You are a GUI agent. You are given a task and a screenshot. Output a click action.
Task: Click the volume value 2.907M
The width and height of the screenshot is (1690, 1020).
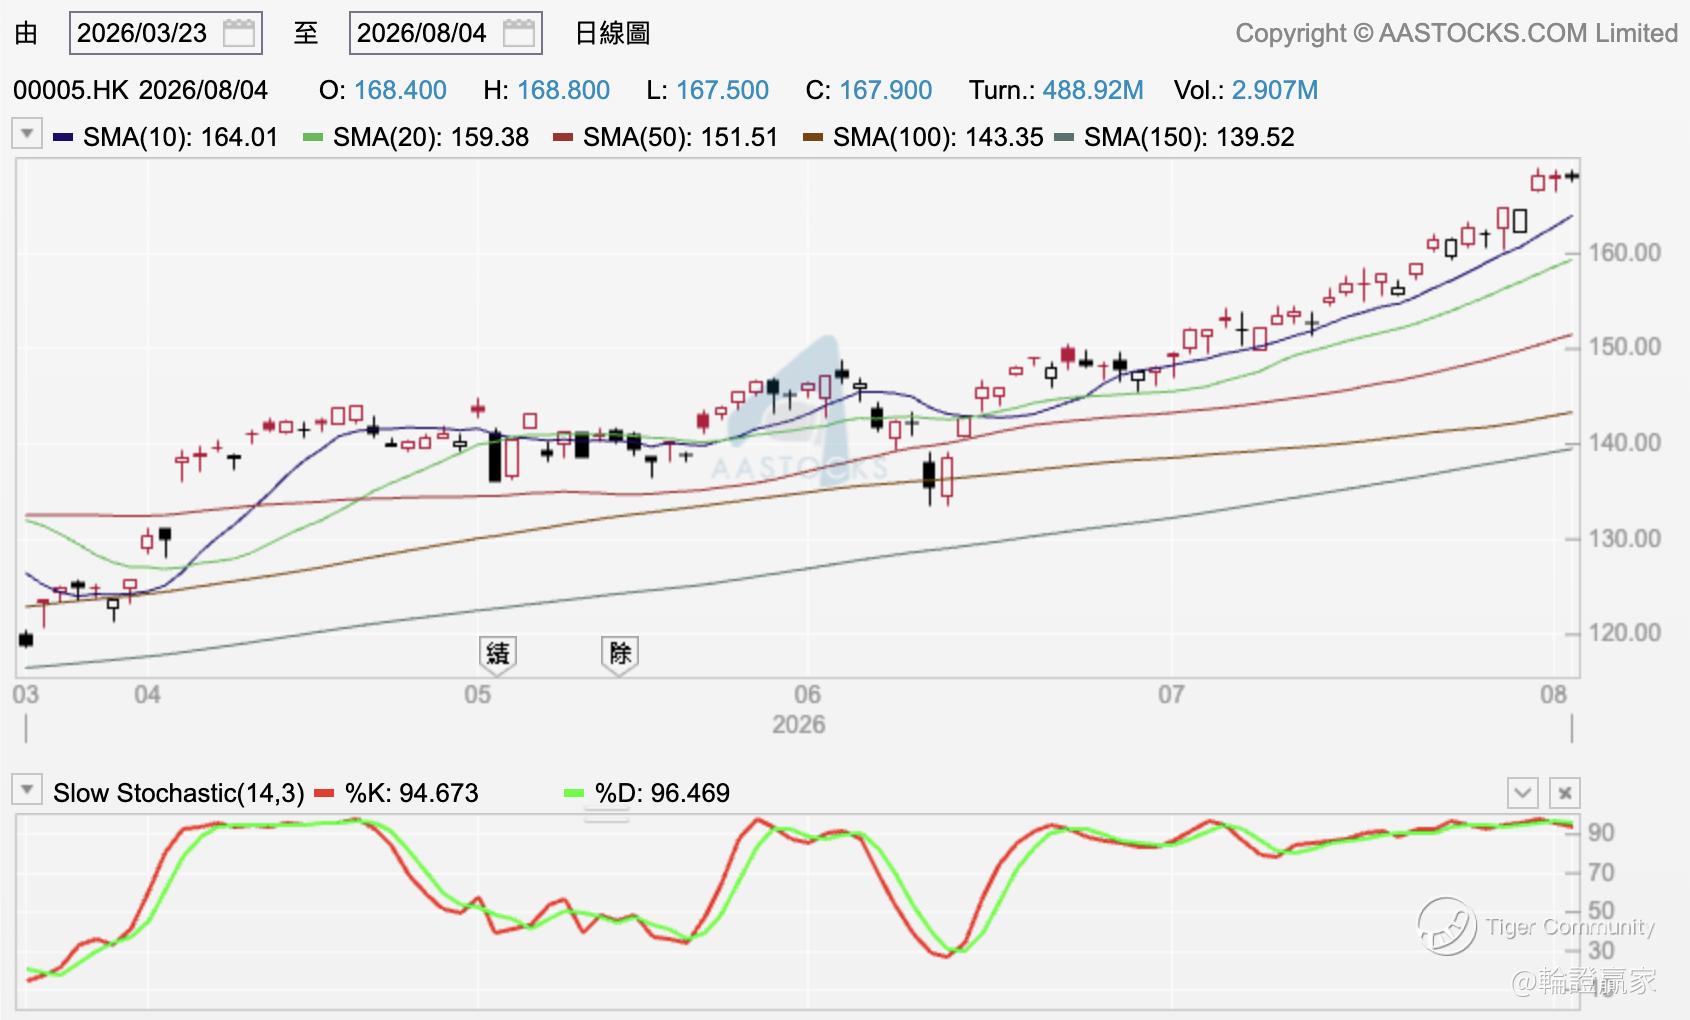[x=1275, y=90]
